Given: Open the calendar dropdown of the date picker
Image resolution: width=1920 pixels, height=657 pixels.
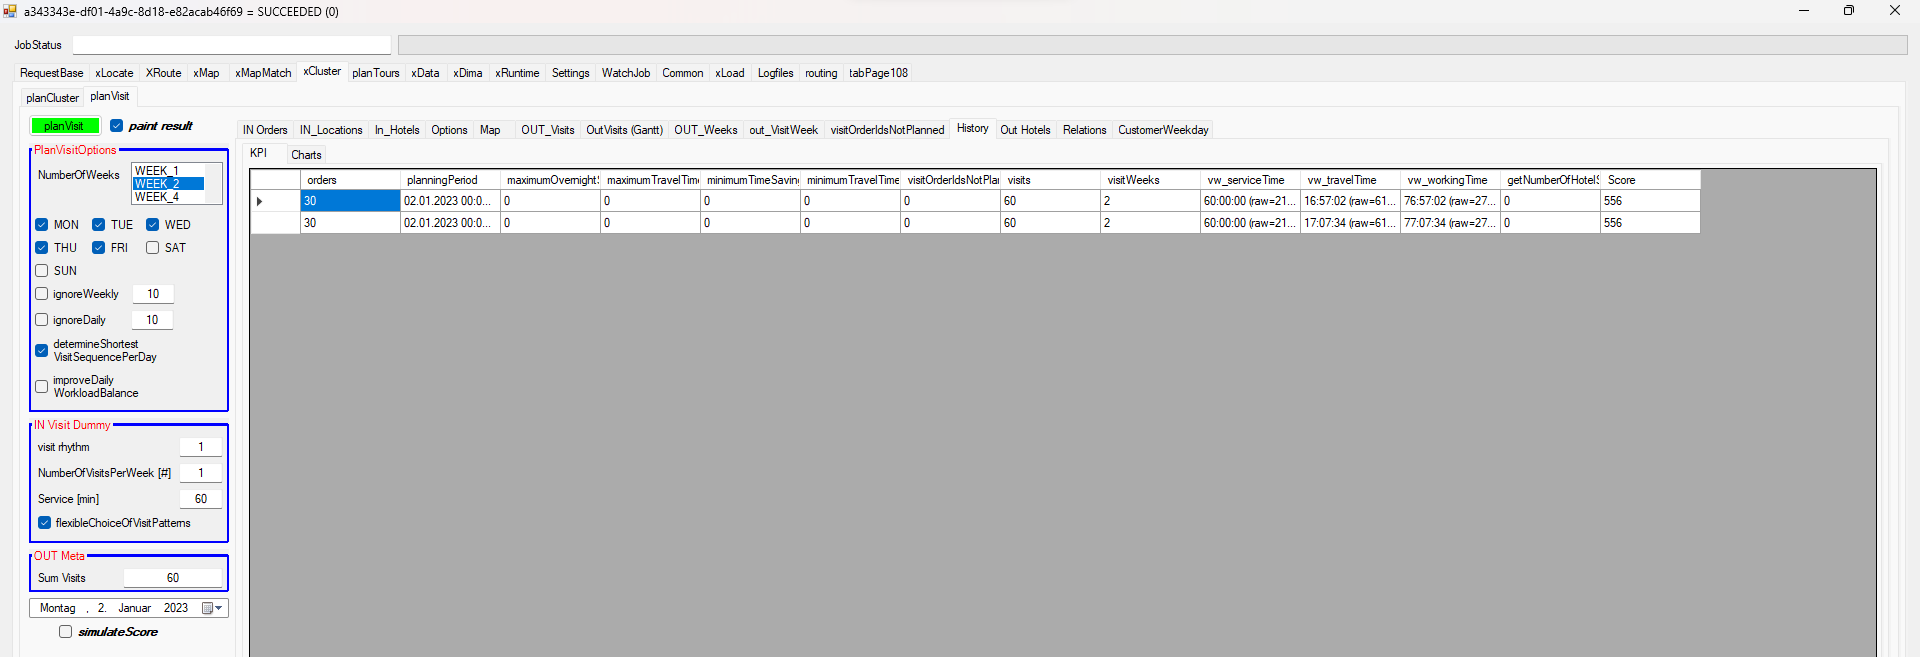Looking at the screenshot, I should point(212,608).
